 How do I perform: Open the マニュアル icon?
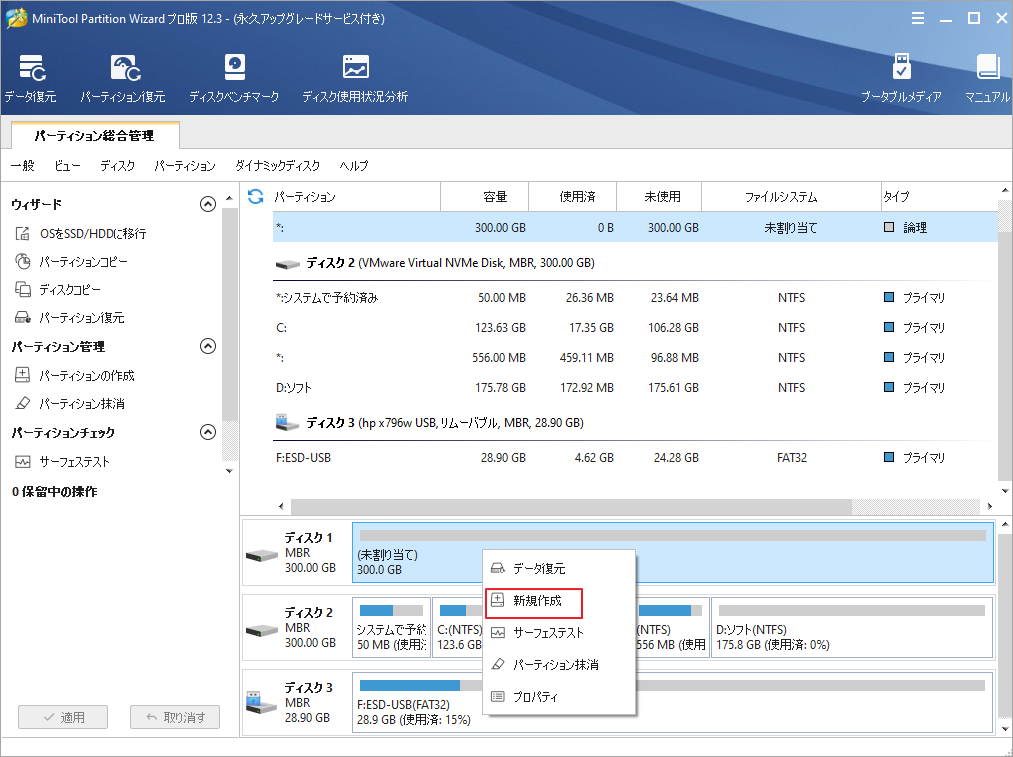coord(987,78)
